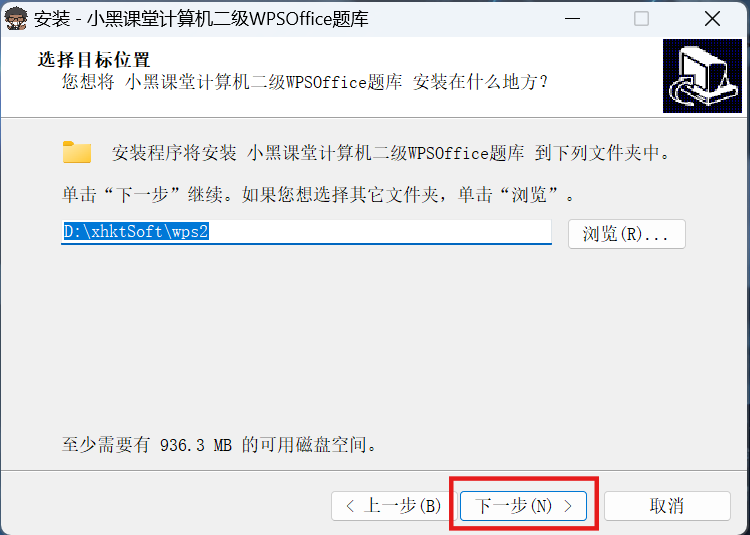
Task: Click the 选择目标位置 heading
Action: [x=94, y=60]
